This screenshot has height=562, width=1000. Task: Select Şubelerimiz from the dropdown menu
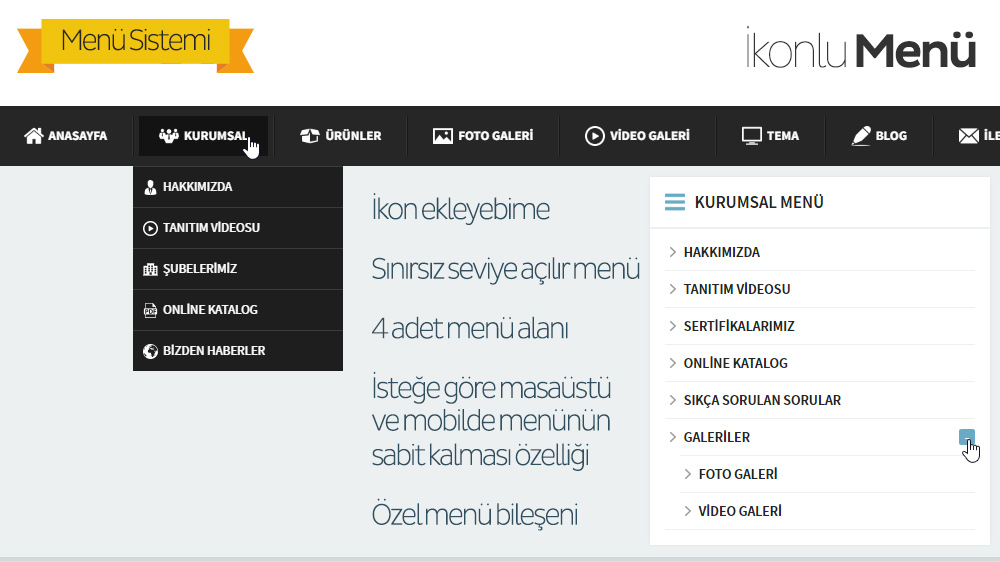point(199,269)
